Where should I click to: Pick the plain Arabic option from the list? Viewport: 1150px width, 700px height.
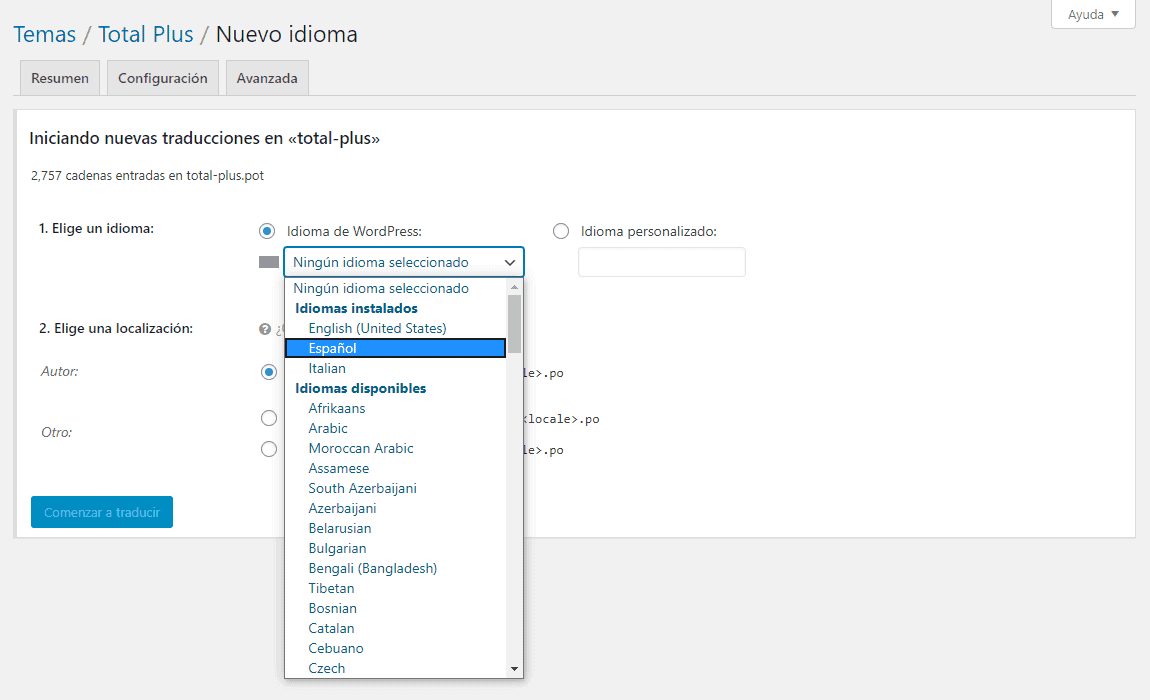[x=395, y=428]
